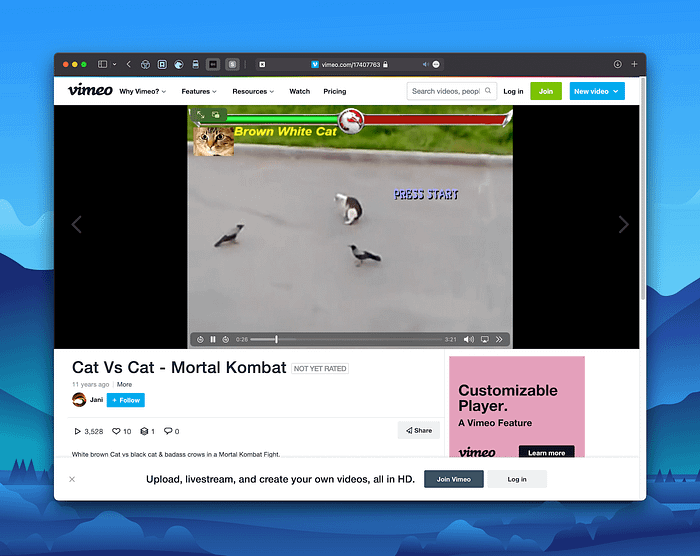Viewport: 700px width, 556px height.
Task: Open Jani's profile avatar
Action: 79,400
